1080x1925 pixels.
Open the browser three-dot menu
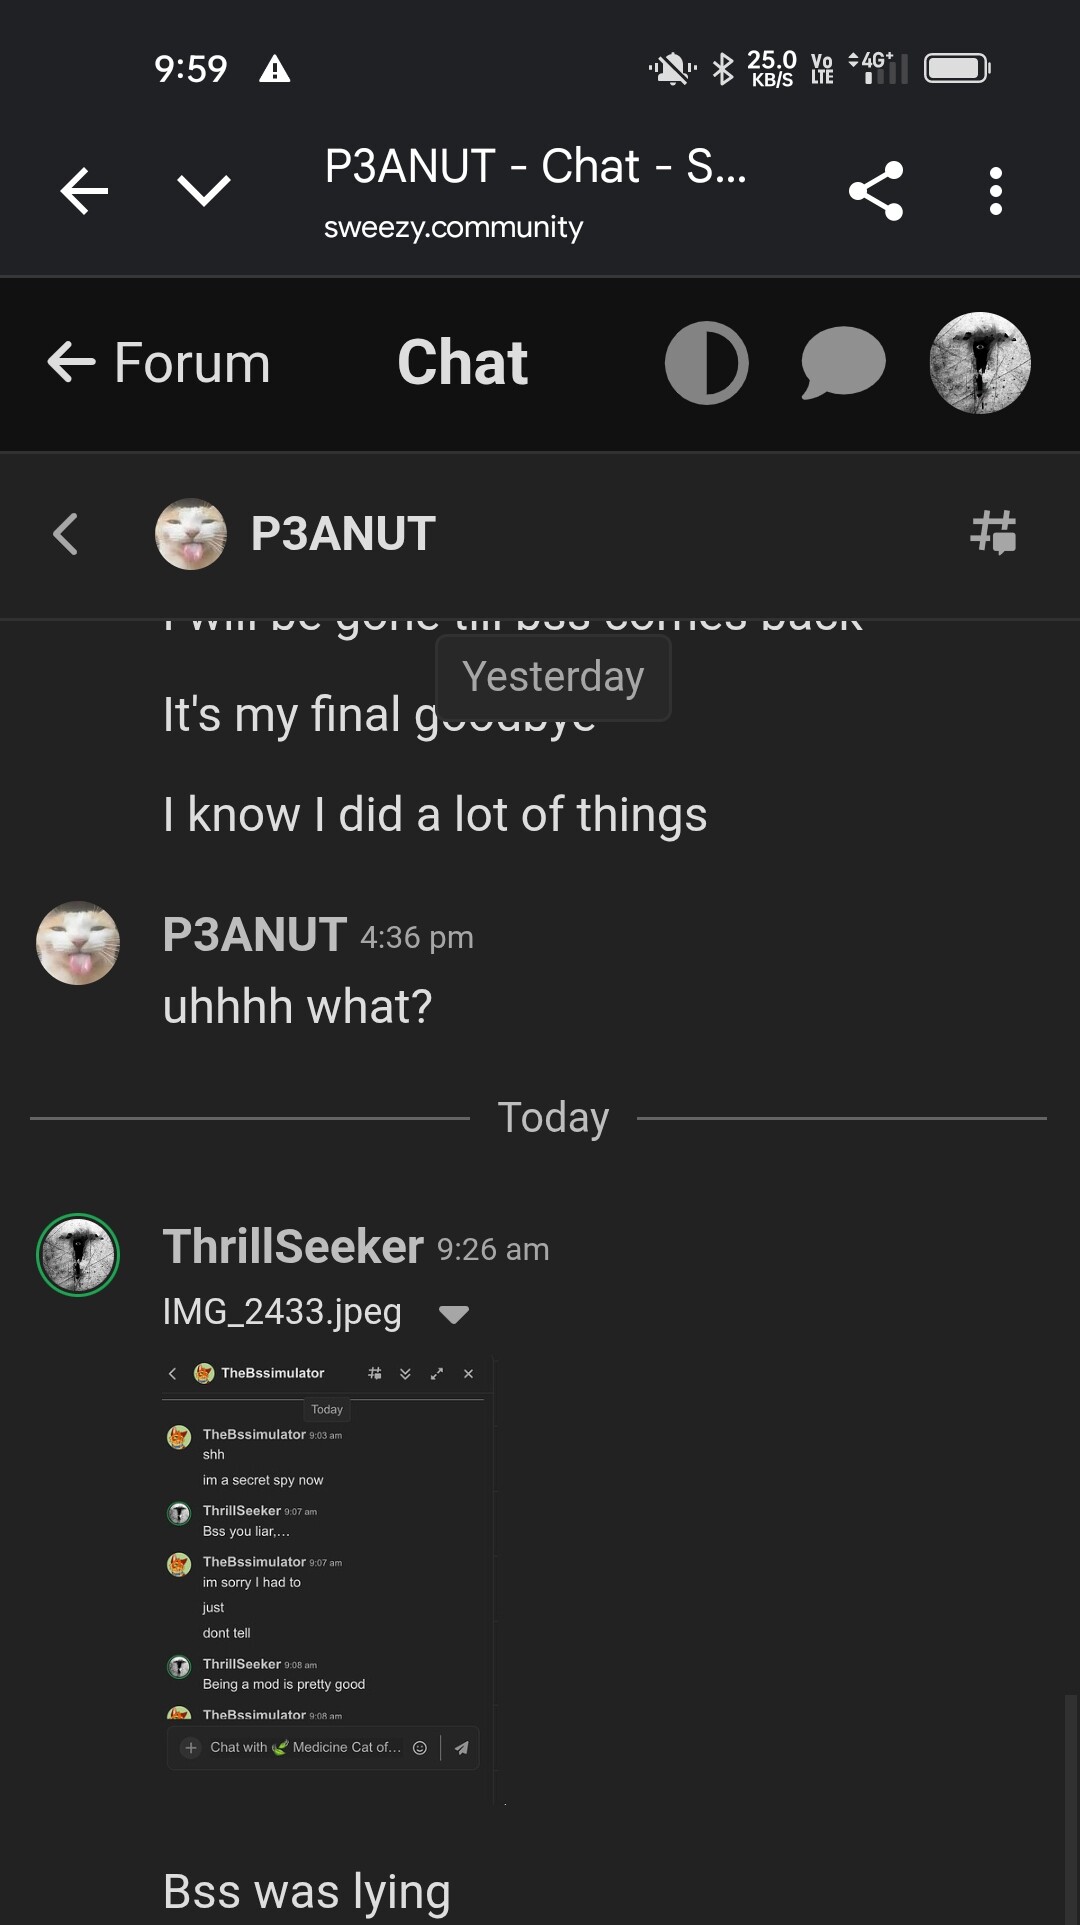tap(995, 190)
